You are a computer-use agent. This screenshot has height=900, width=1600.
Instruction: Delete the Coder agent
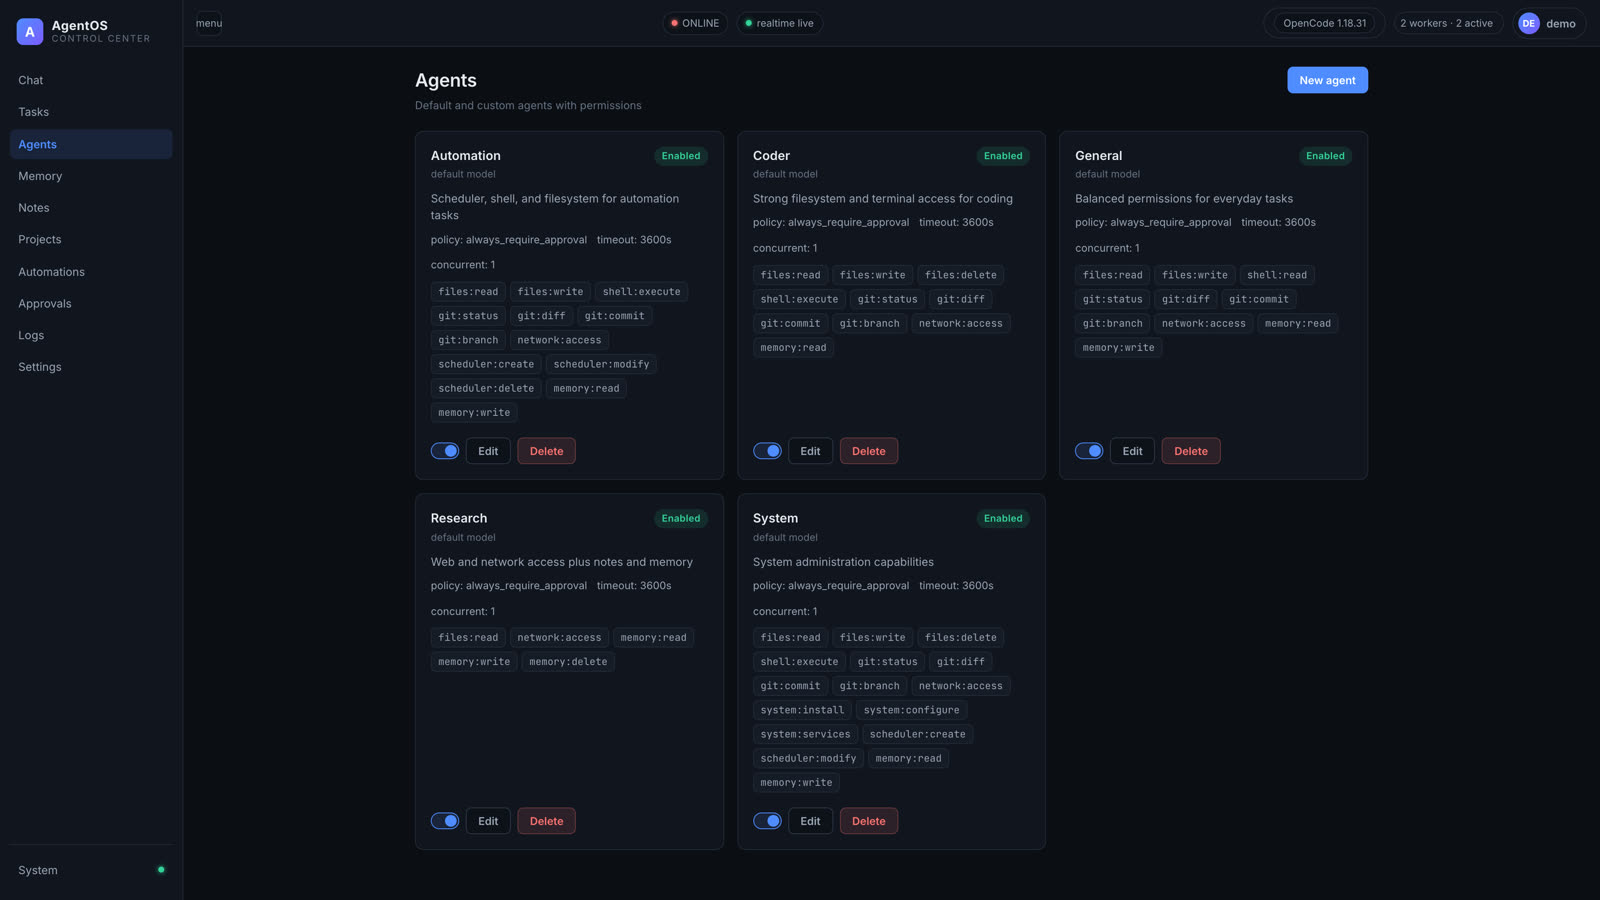click(868, 451)
